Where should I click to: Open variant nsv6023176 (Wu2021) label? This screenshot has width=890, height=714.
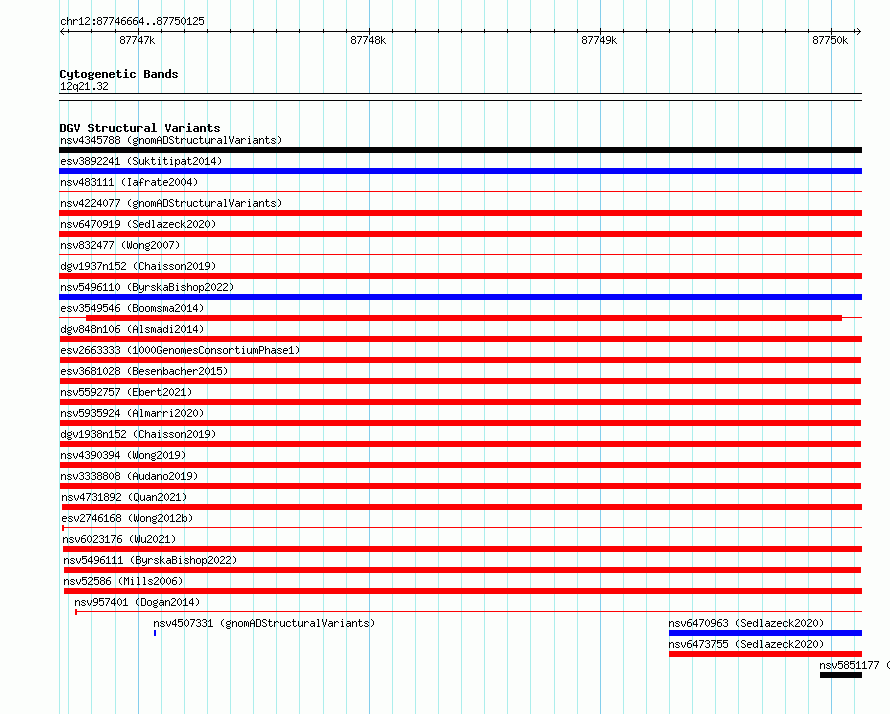(x=119, y=539)
